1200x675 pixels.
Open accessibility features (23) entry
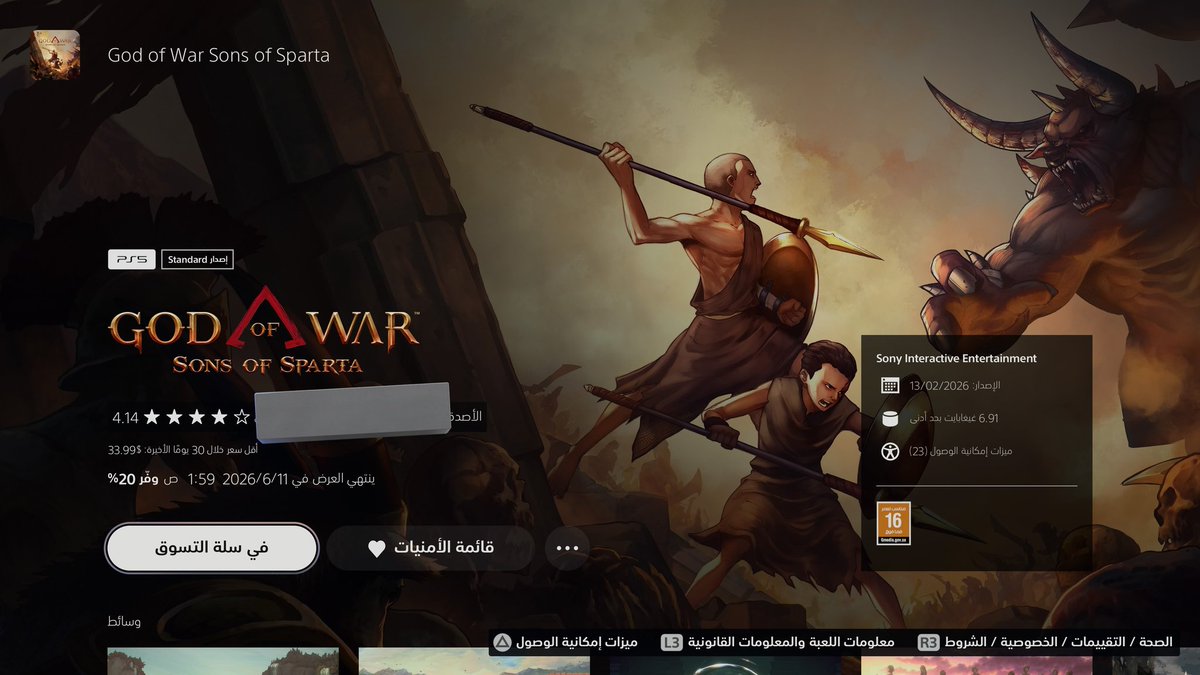961,451
